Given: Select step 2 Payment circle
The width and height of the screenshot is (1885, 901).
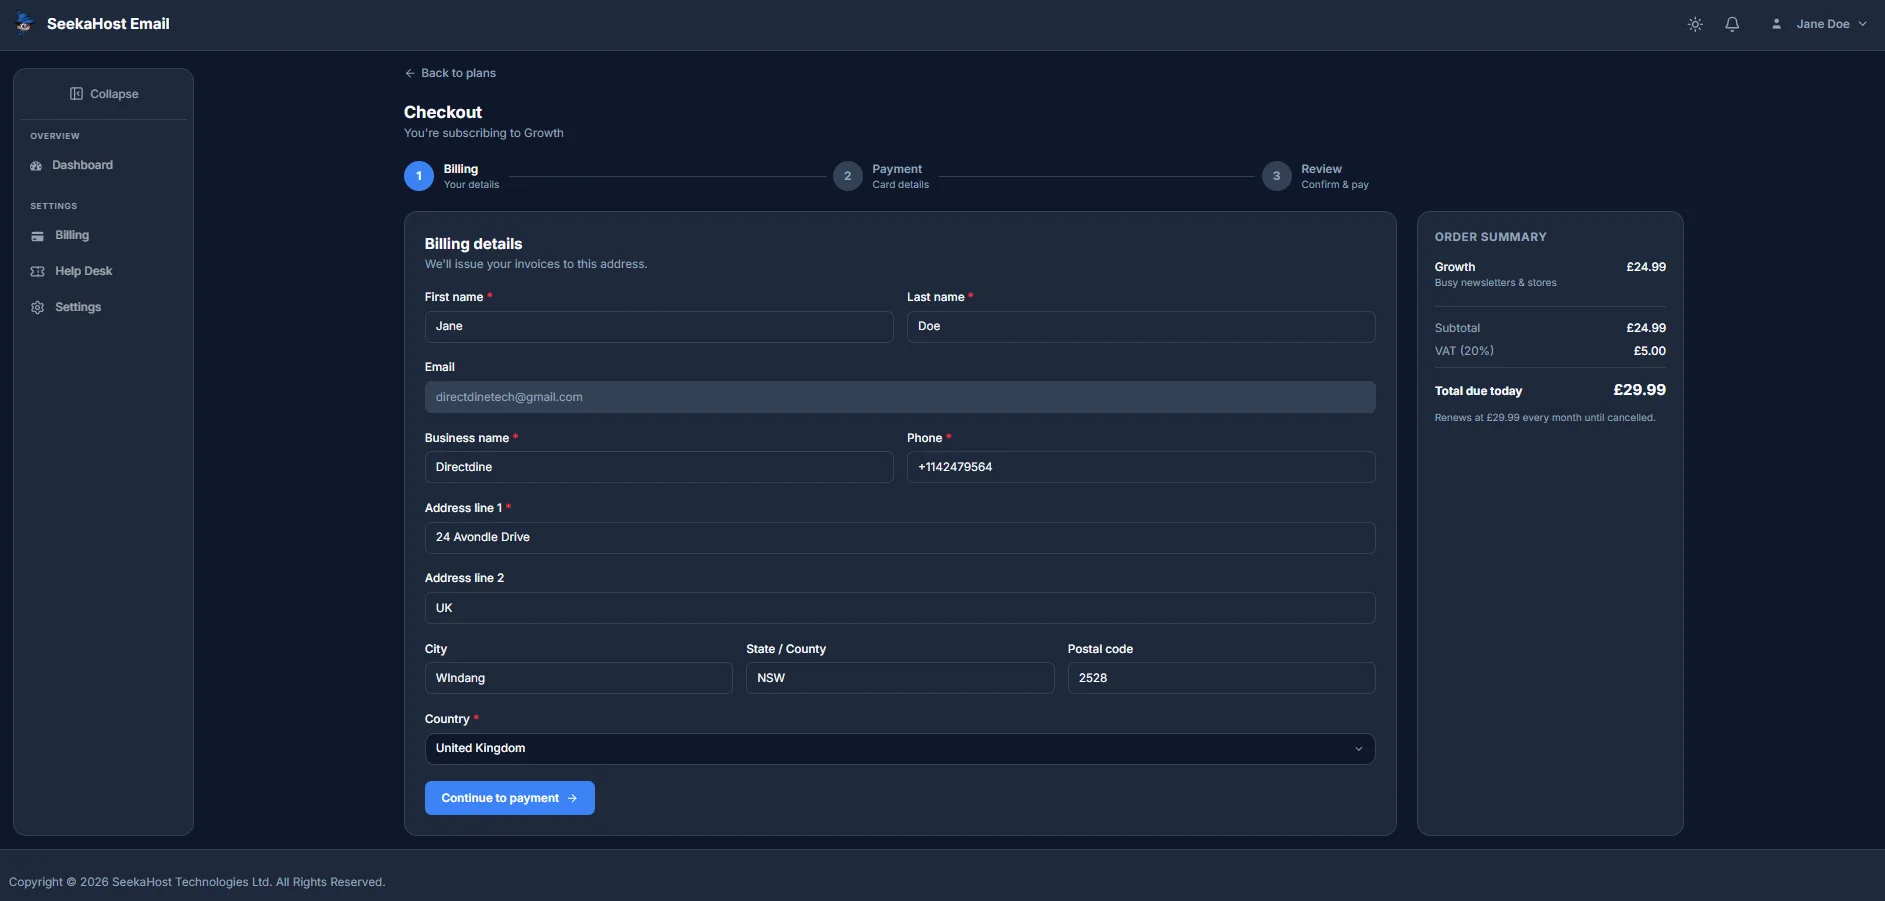Looking at the screenshot, I should point(848,176).
